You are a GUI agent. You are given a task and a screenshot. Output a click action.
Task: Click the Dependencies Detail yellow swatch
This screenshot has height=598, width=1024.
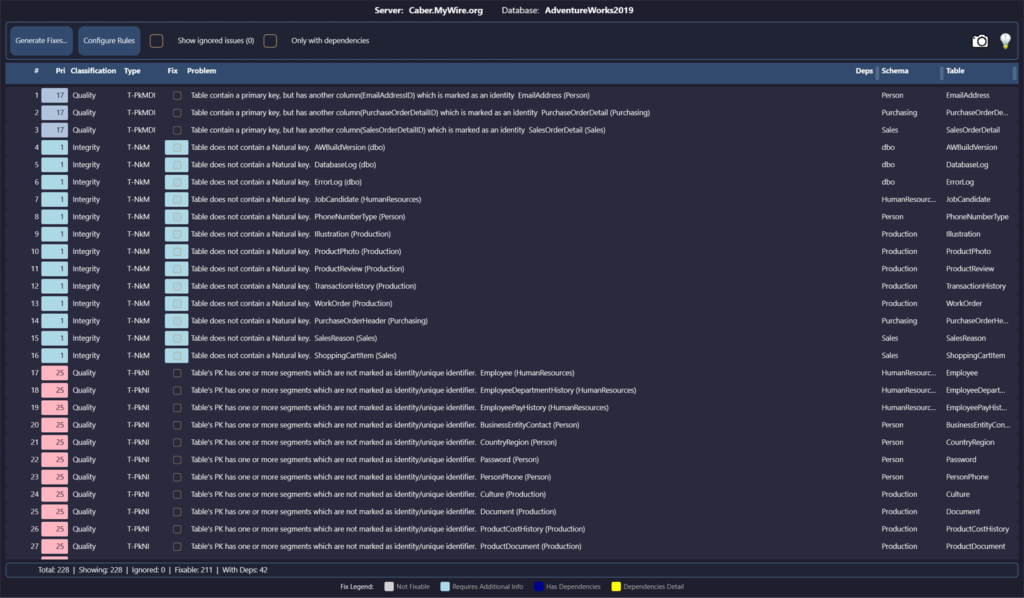point(616,586)
